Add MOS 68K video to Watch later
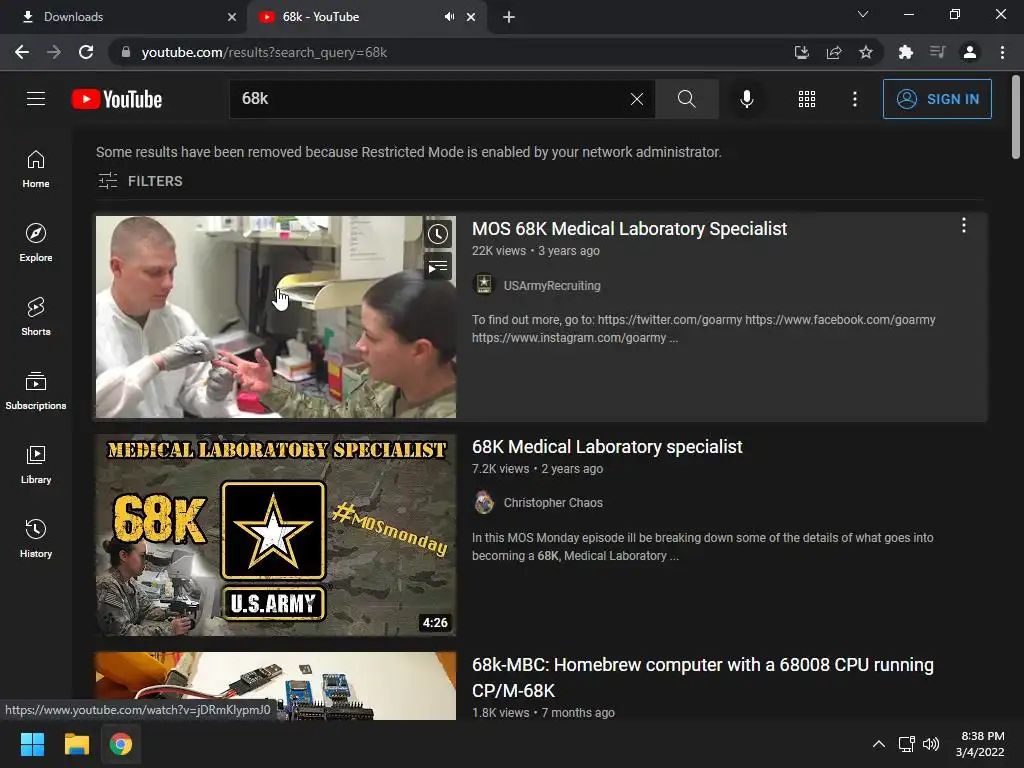The image size is (1024, 768). pyautogui.click(x=438, y=234)
